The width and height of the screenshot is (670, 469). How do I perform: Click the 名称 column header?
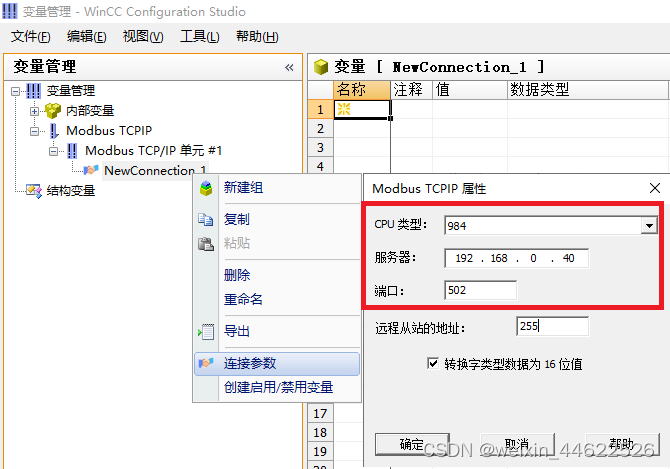tap(361, 90)
